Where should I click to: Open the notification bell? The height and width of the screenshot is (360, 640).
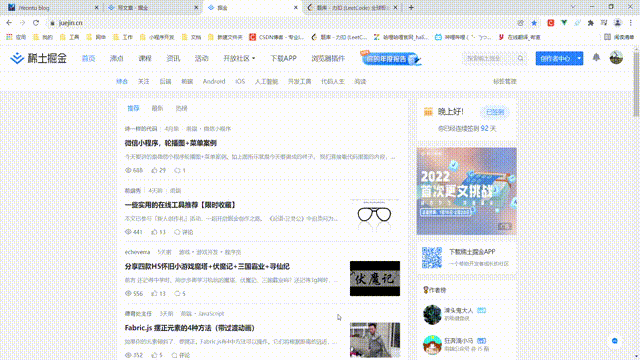(x=596, y=58)
